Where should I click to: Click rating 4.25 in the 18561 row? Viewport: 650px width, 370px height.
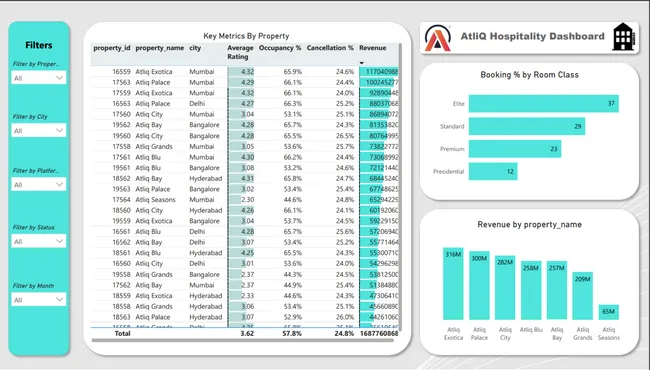247,253
